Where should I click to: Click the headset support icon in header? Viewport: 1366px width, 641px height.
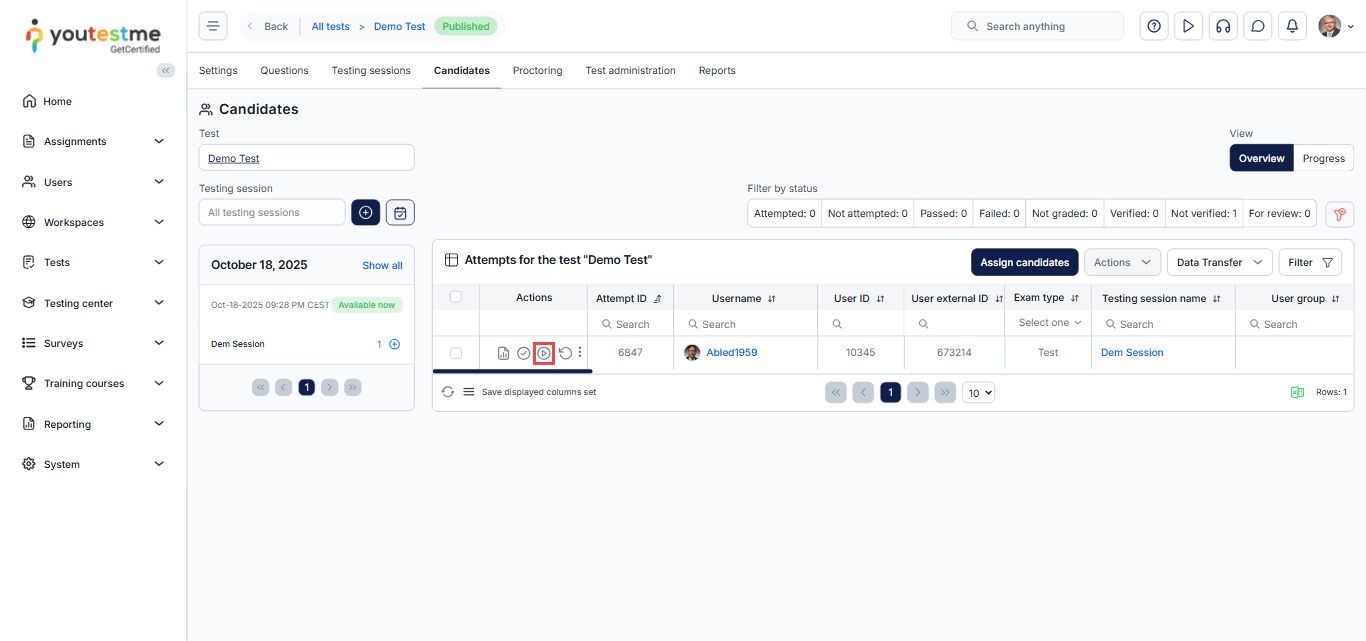(1223, 27)
